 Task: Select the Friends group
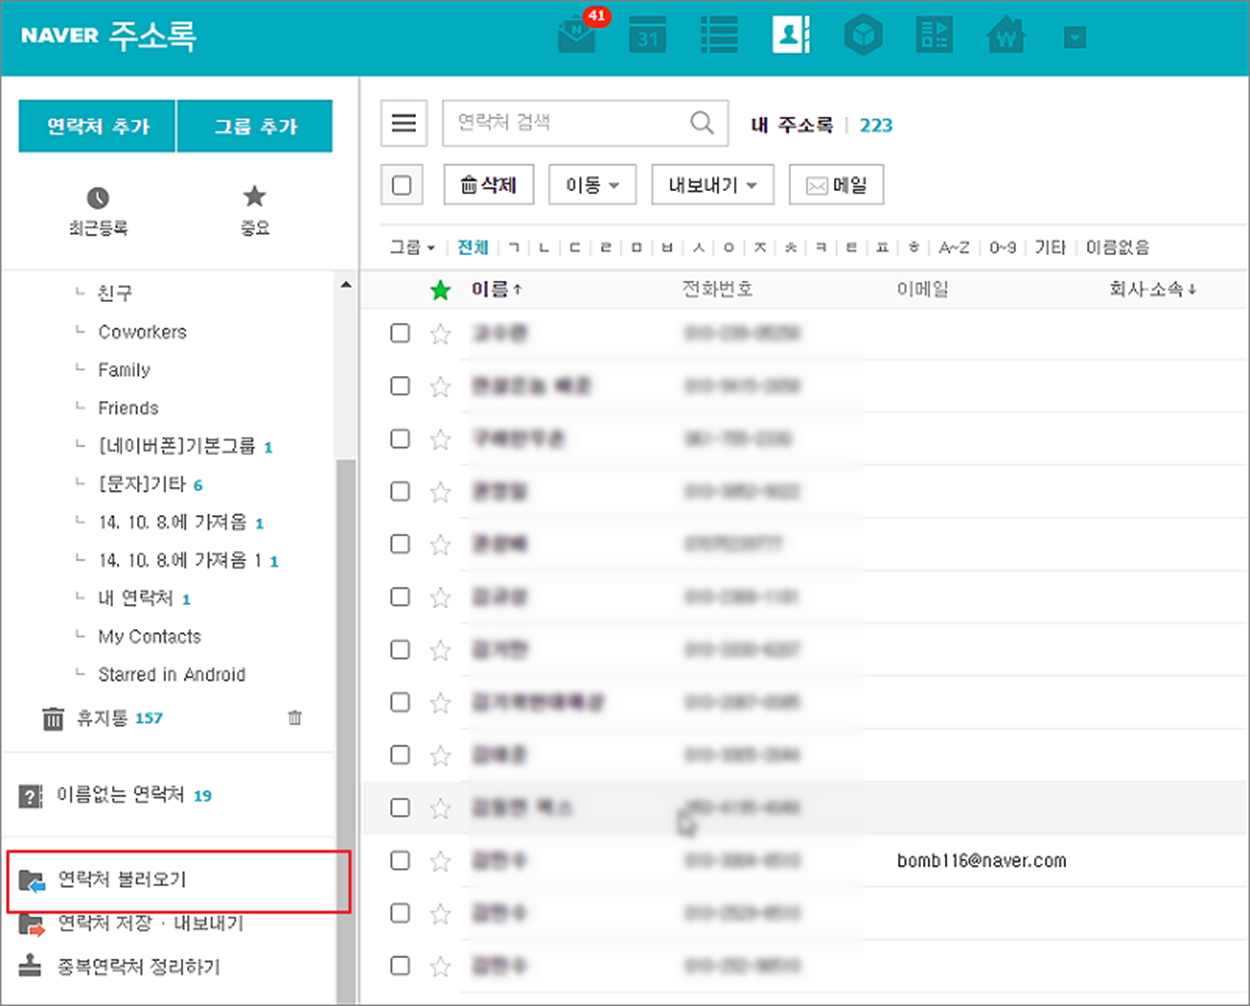coord(128,408)
